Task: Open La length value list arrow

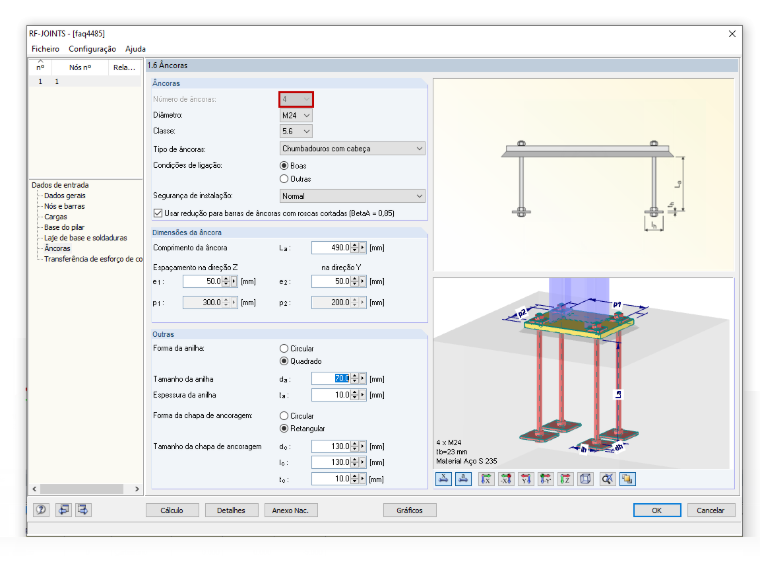Action: pos(363,248)
